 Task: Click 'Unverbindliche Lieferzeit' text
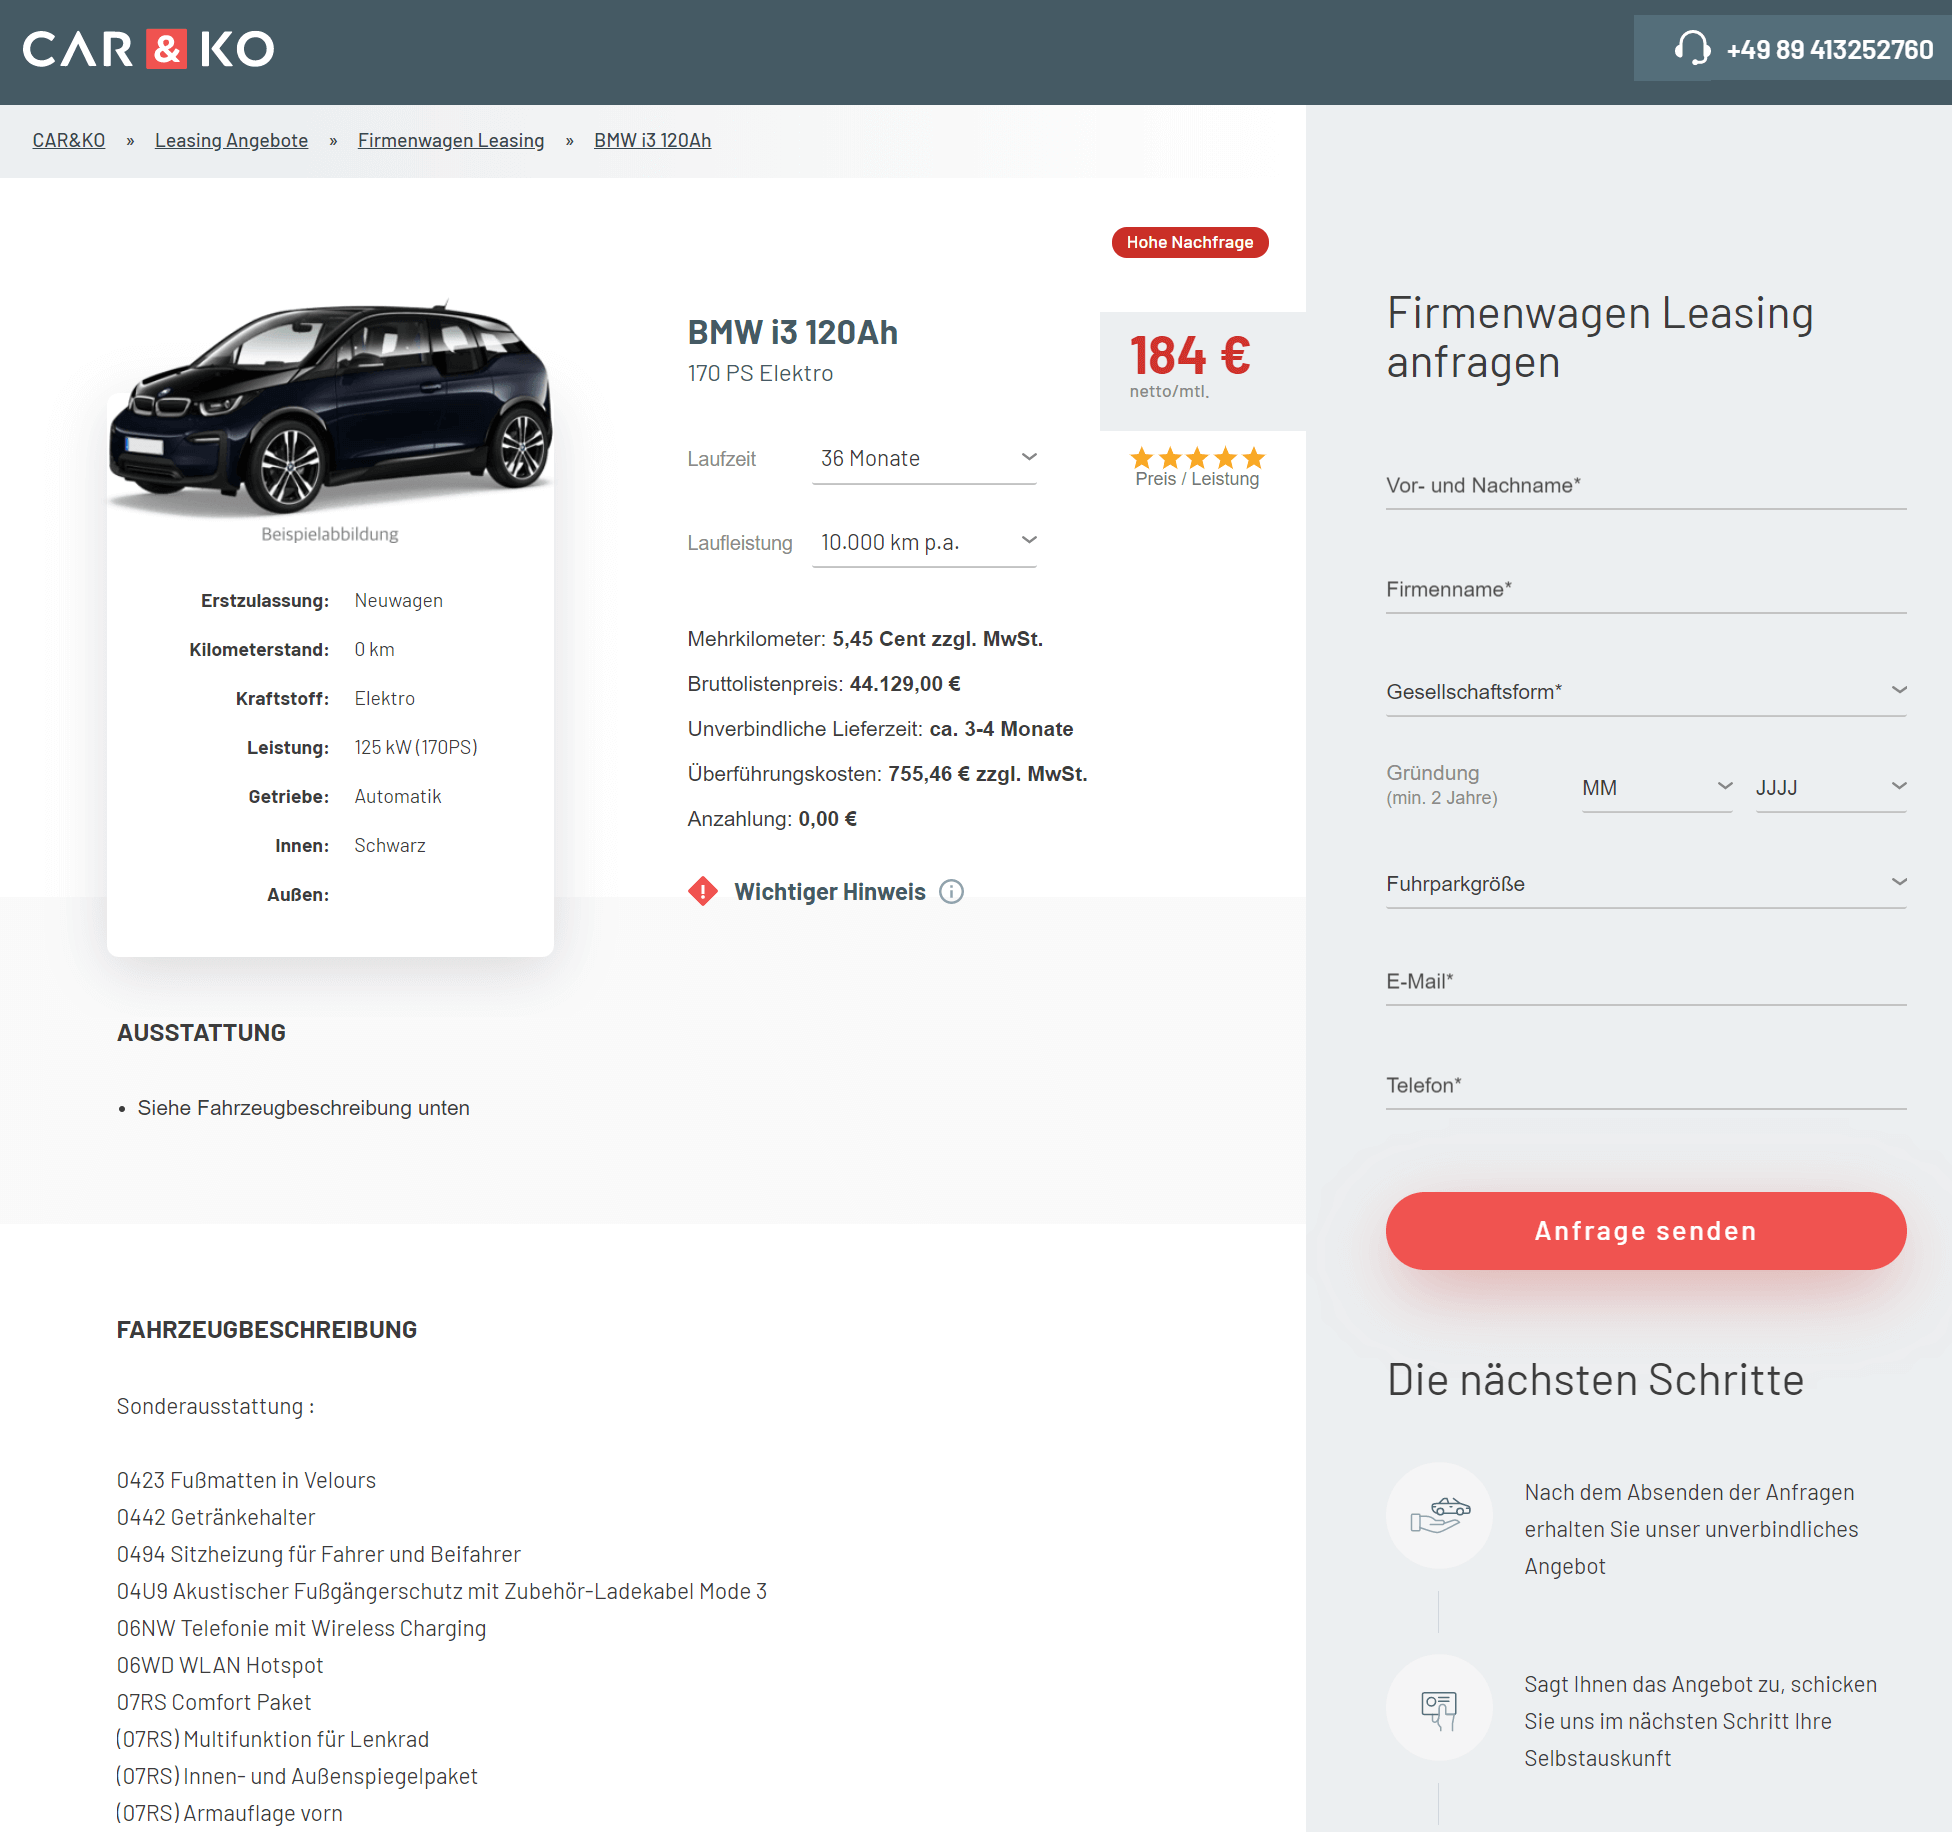(x=880, y=729)
